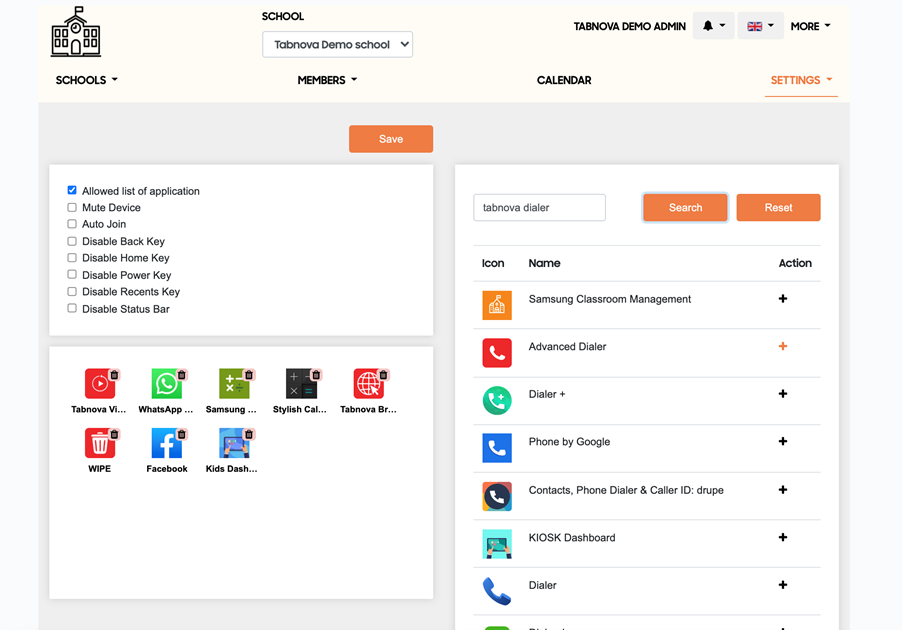Check the Disable Status Bar option

72,308
